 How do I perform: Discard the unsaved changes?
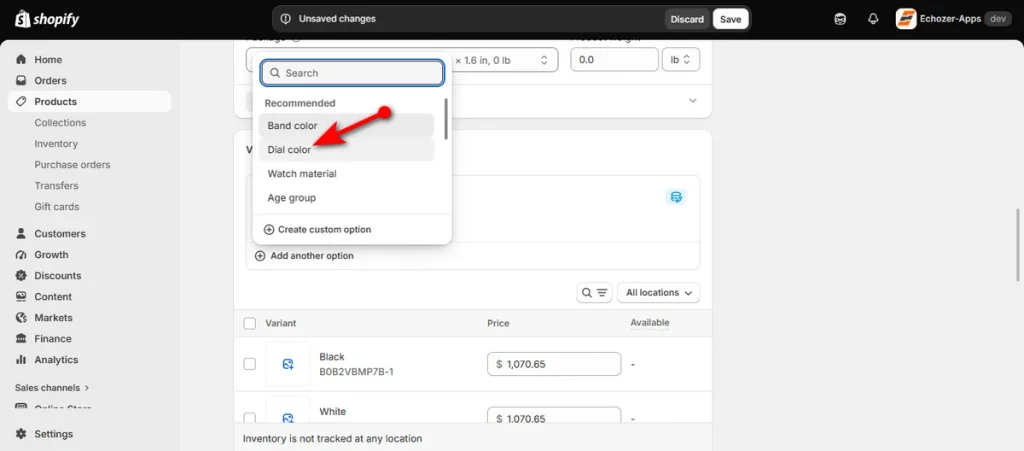[687, 19]
